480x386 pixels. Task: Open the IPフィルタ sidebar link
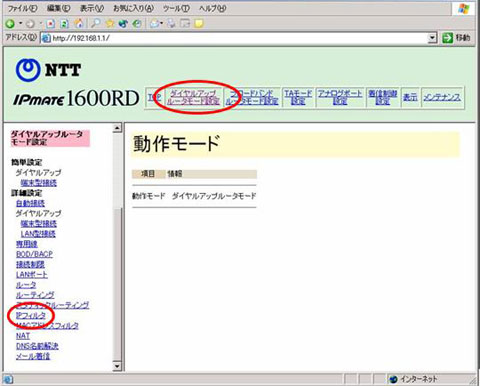[31, 315]
